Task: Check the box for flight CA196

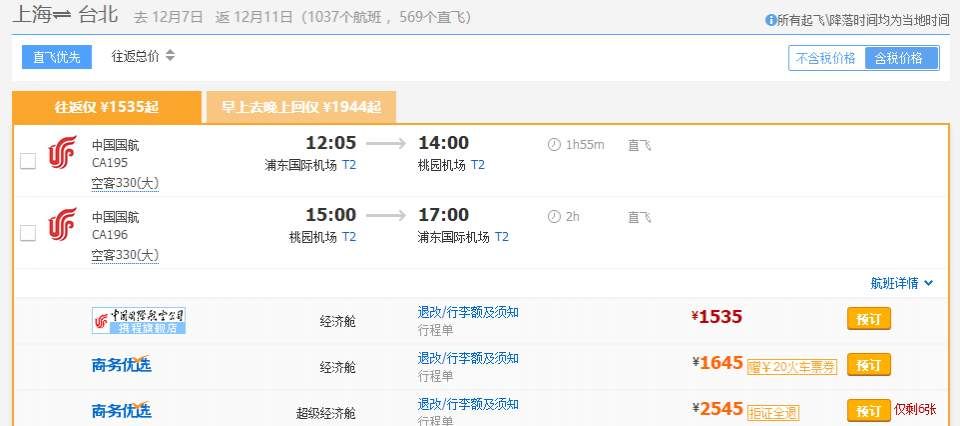Action: pyautogui.click(x=28, y=233)
